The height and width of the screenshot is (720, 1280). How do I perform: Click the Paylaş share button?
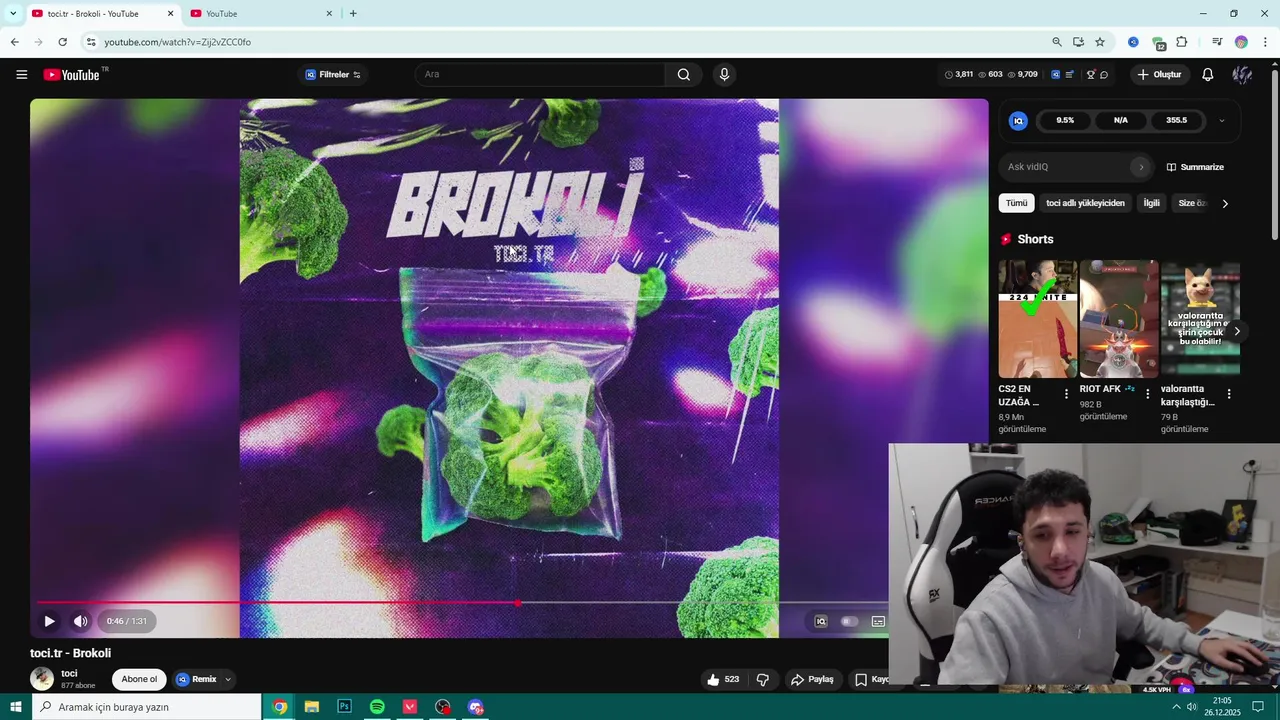812,680
